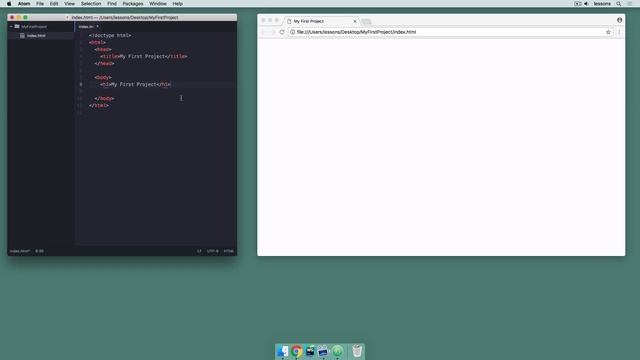The height and width of the screenshot is (360, 640).
Task: Open the Chrome three-dot menu
Action: [x=619, y=32]
